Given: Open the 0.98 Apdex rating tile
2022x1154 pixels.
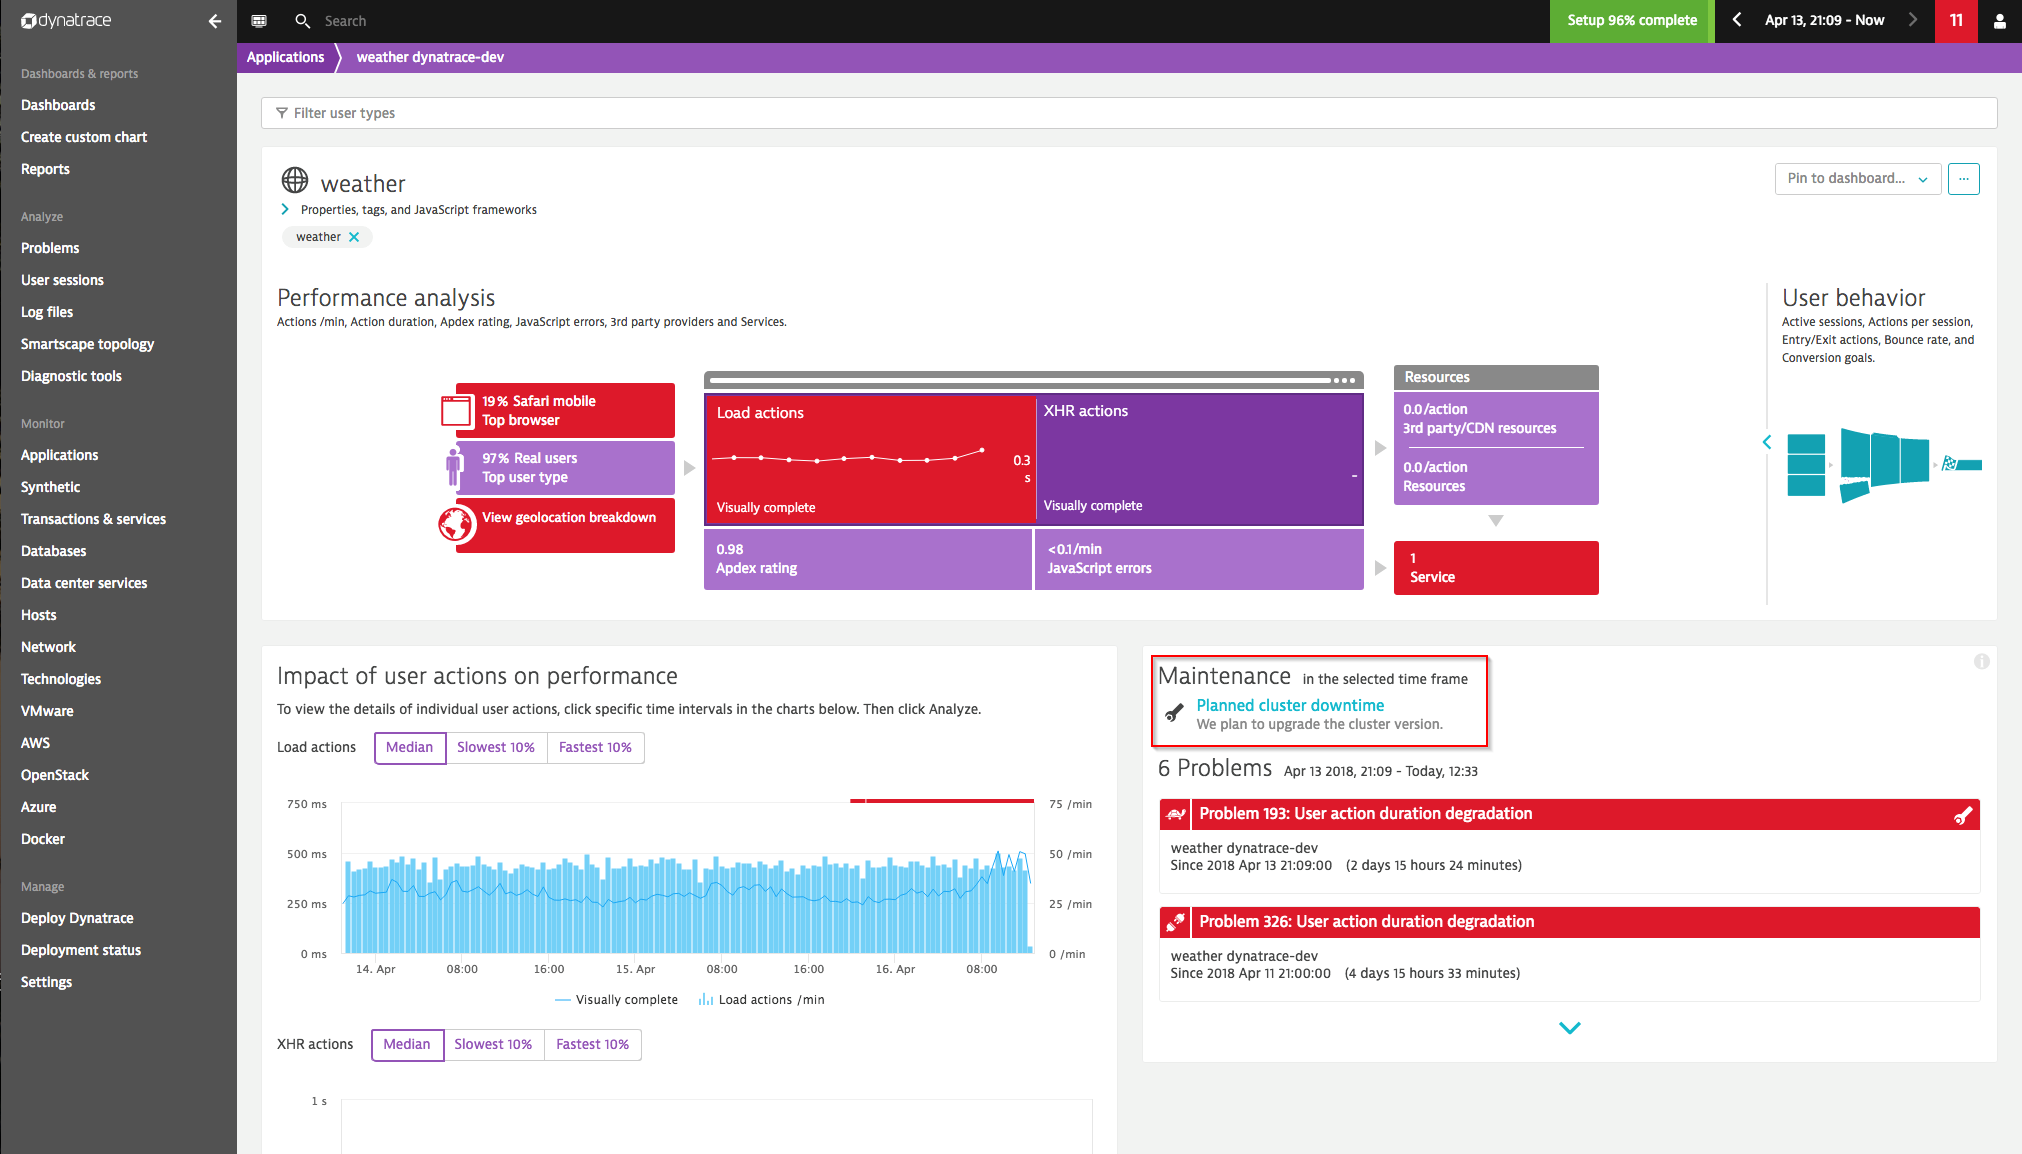Looking at the screenshot, I should click(x=867, y=559).
